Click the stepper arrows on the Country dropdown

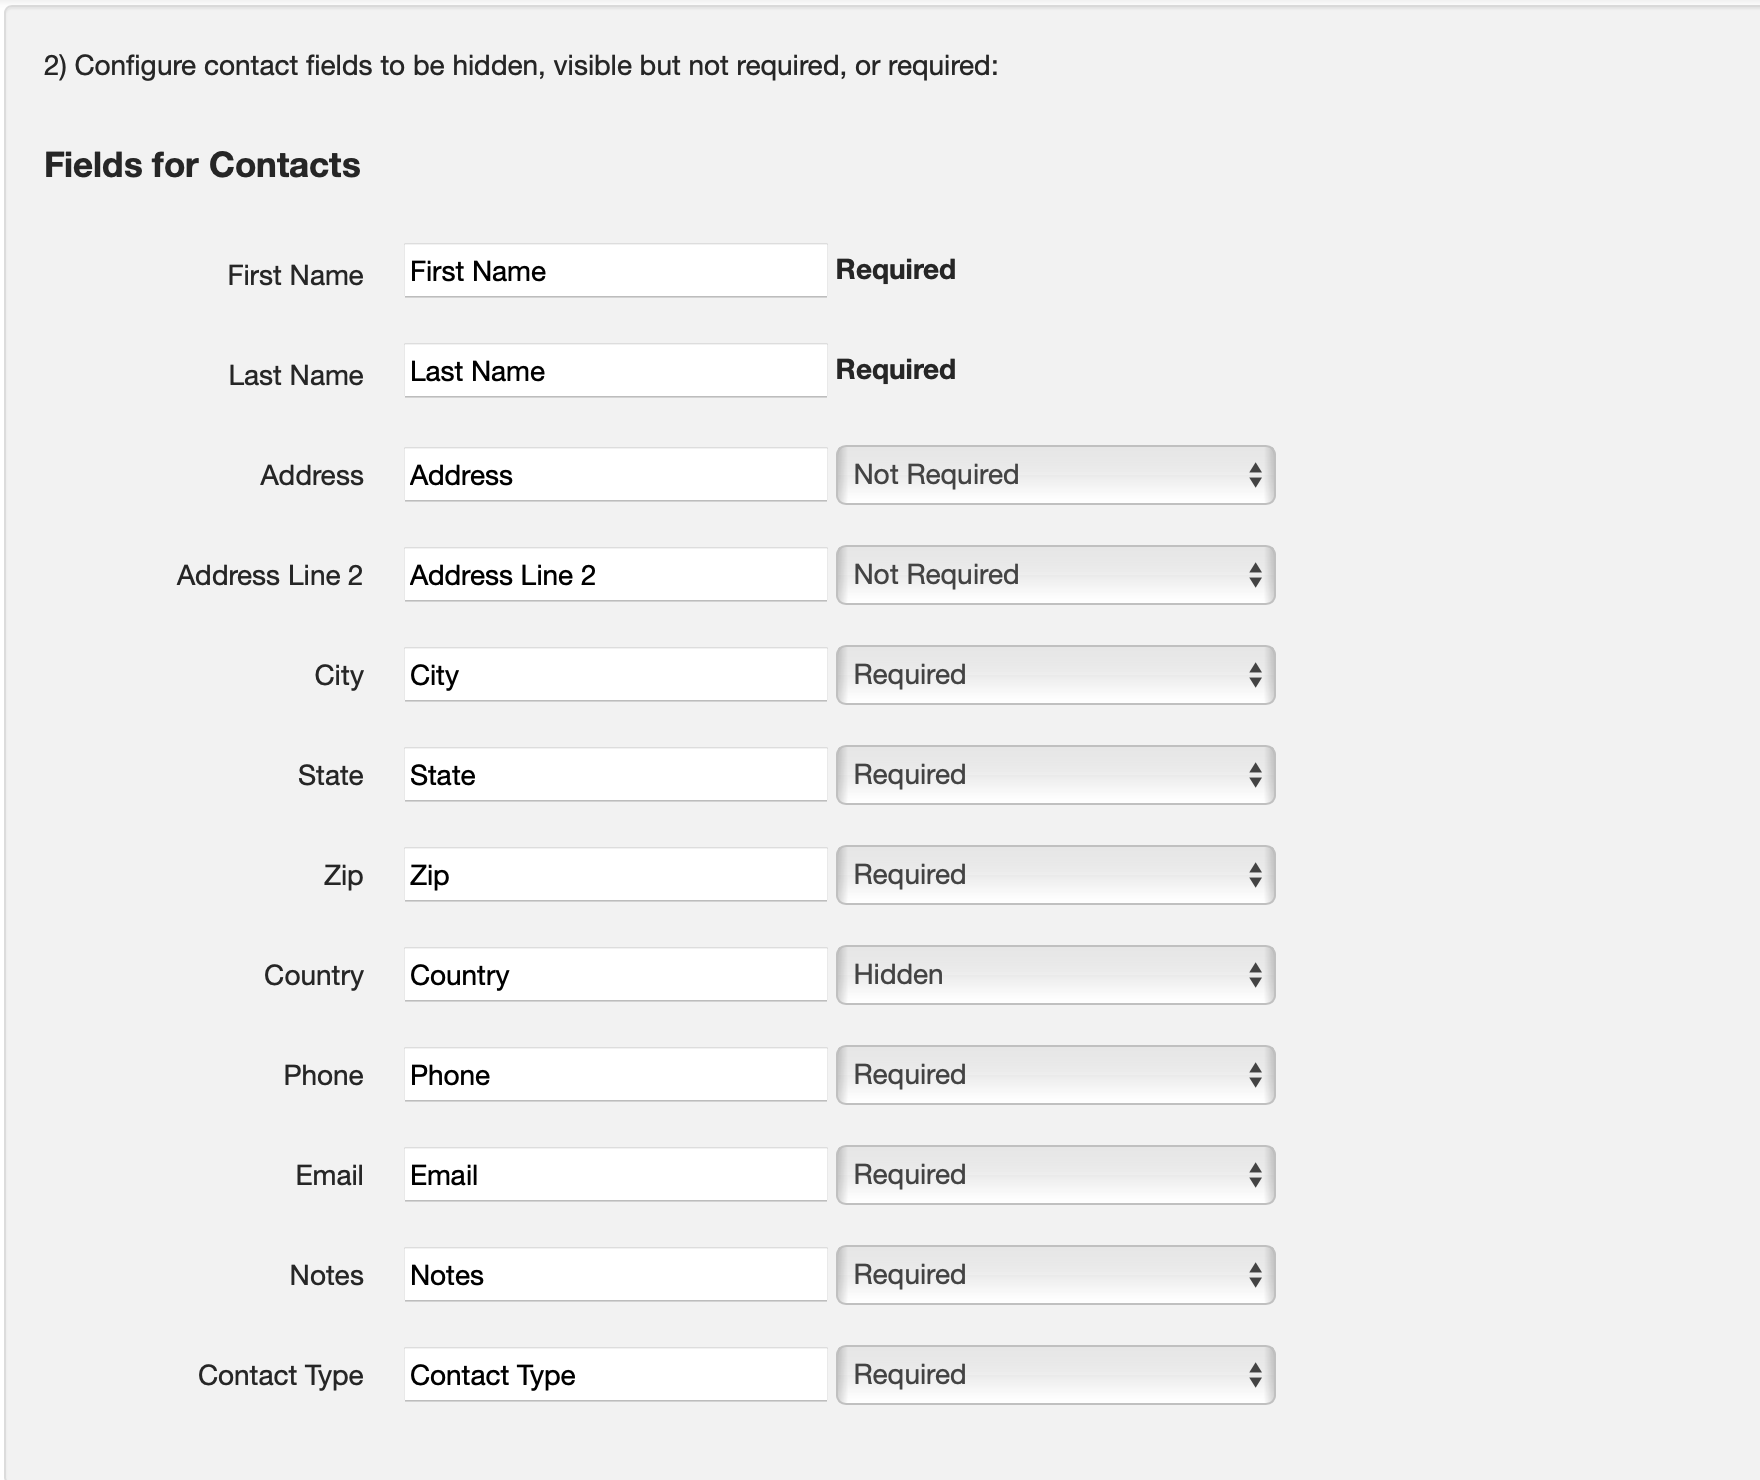[1258, 974]
